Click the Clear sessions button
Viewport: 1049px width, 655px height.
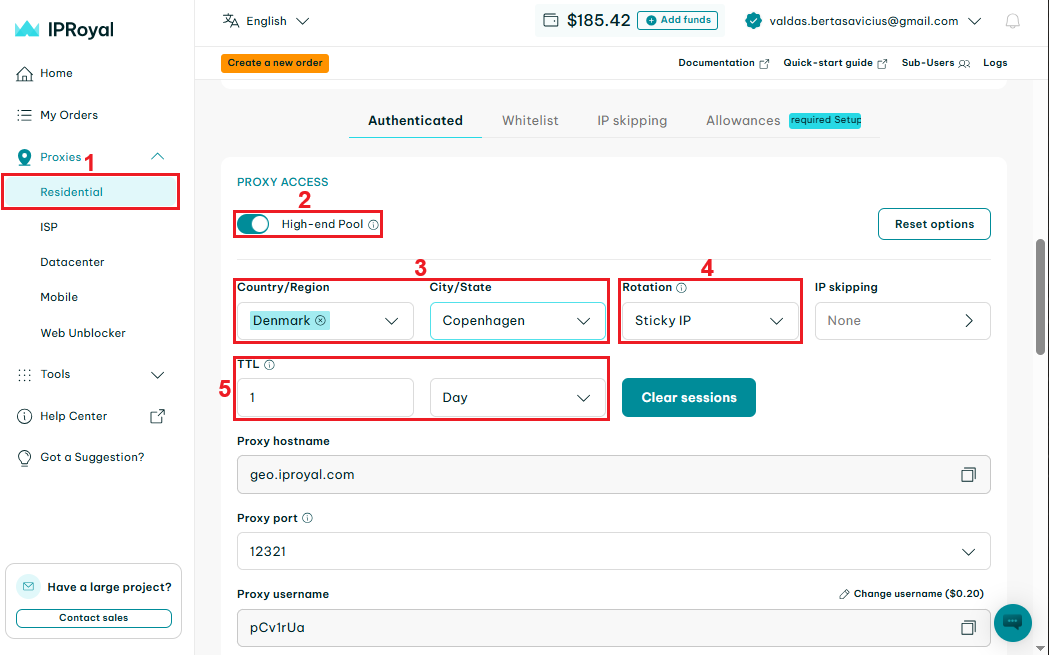pos(689,397)
